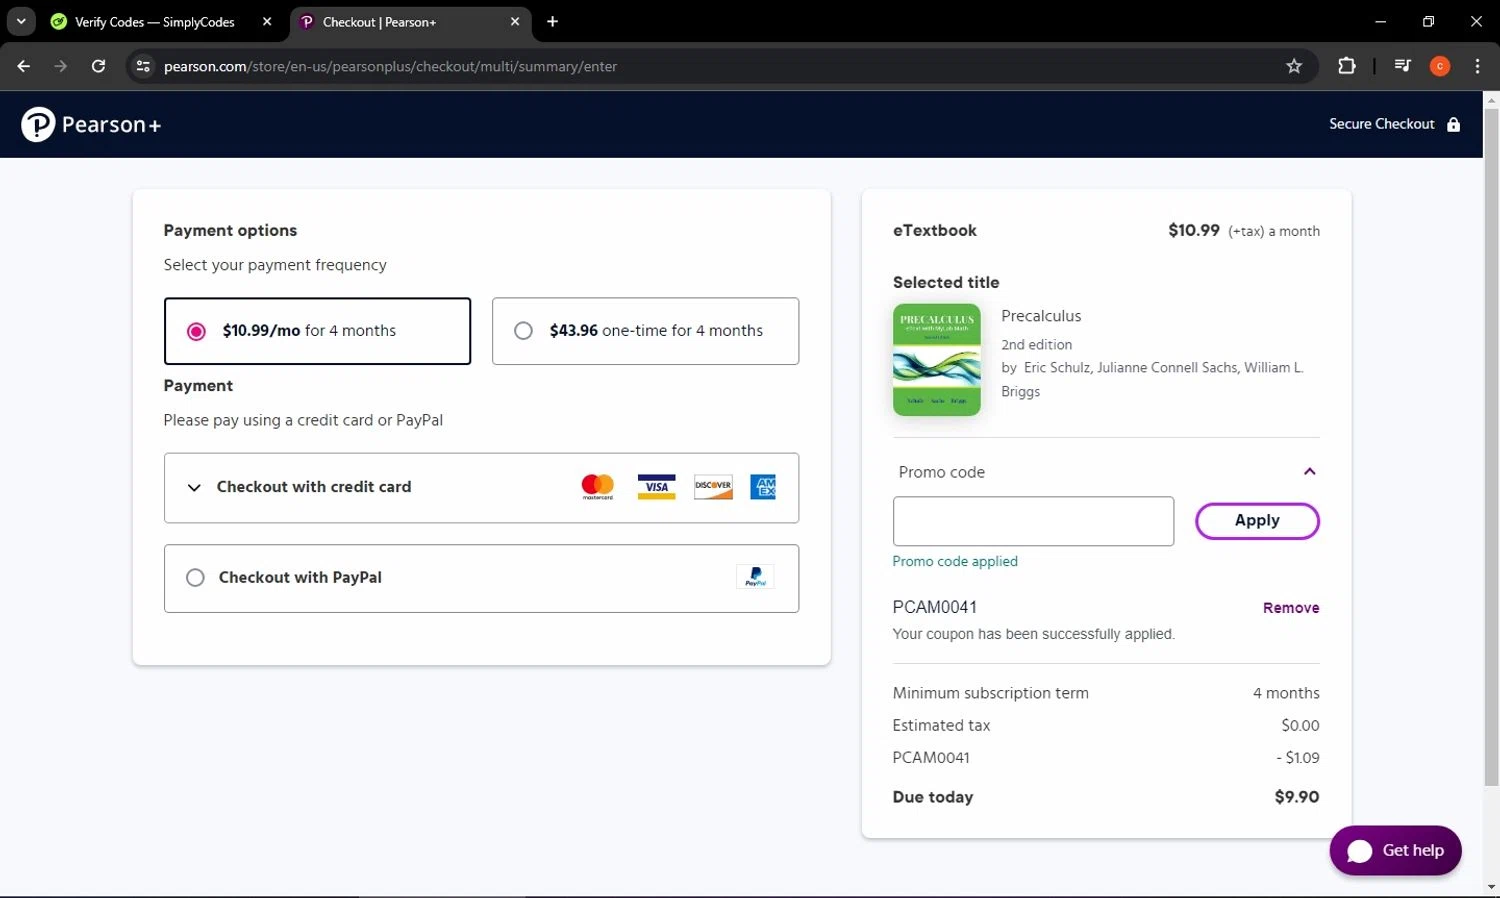Viewport: 1500px width, 898px height.
Task: Apply the promo code
Action: (1257, 521)
